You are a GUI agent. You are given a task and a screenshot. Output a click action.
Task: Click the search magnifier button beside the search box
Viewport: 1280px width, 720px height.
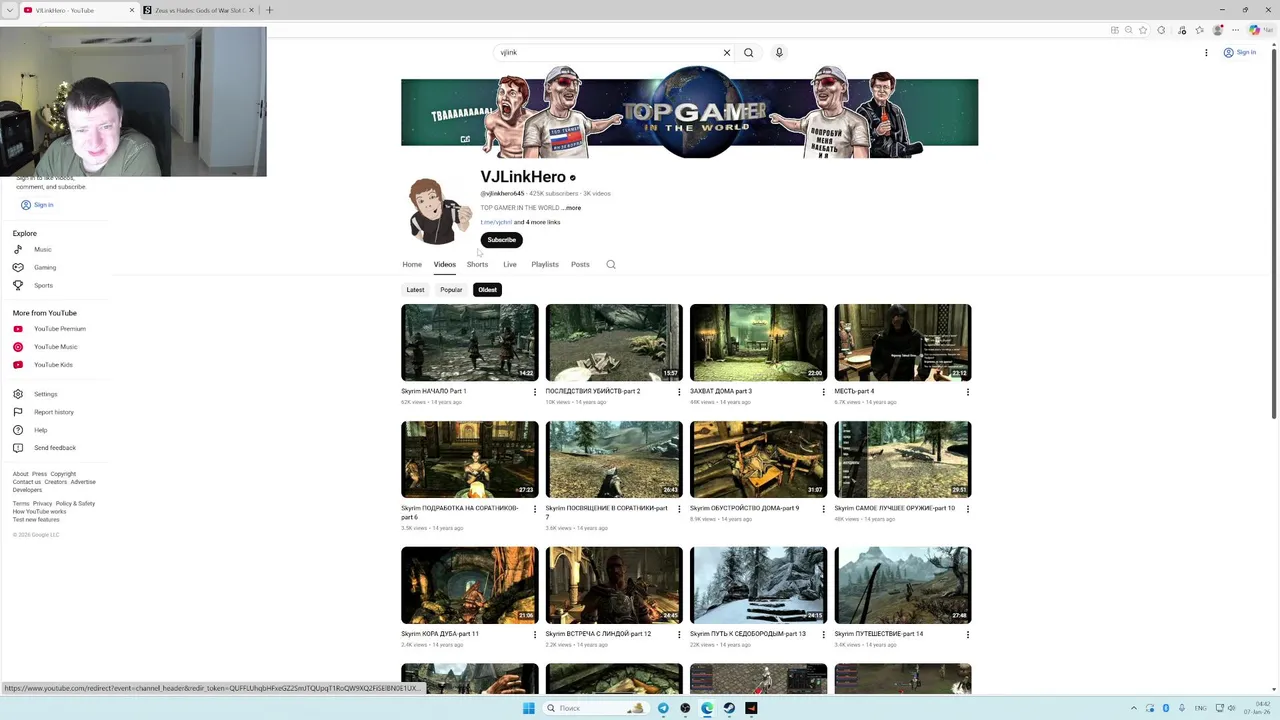748,52
